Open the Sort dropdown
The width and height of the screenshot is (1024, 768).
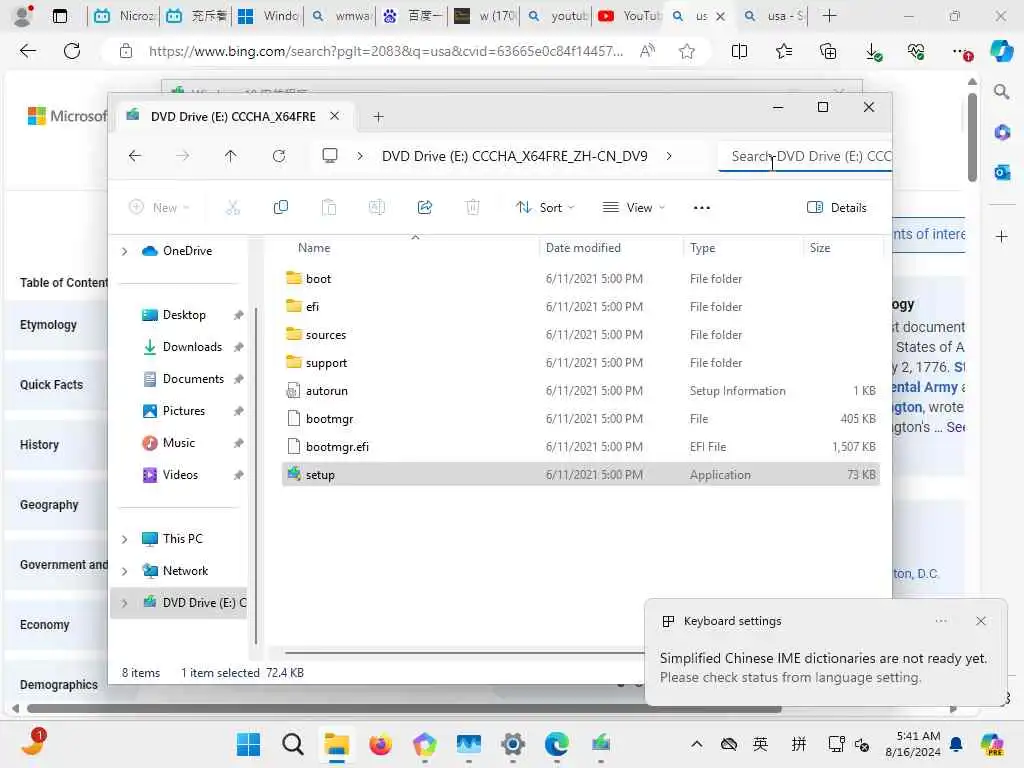[x=545, y=208]
